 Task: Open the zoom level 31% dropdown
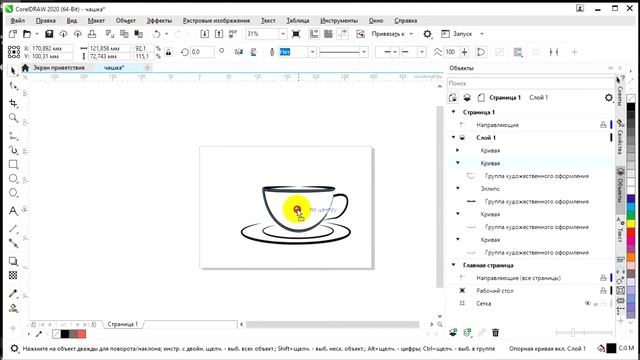pos(282,34)
